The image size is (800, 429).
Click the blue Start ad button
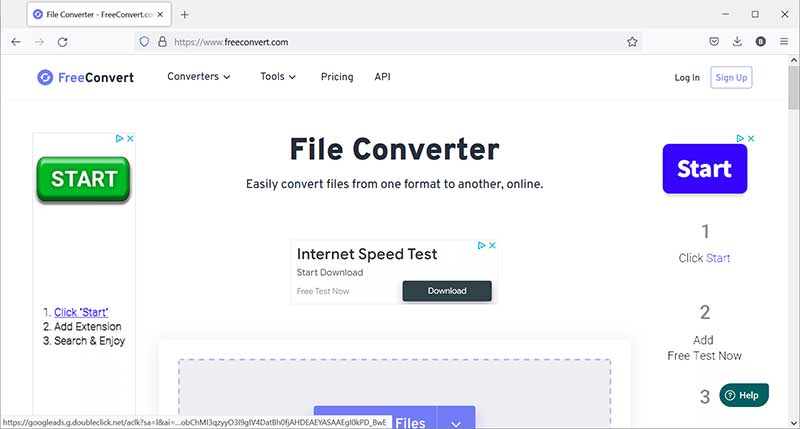(705, 169)
